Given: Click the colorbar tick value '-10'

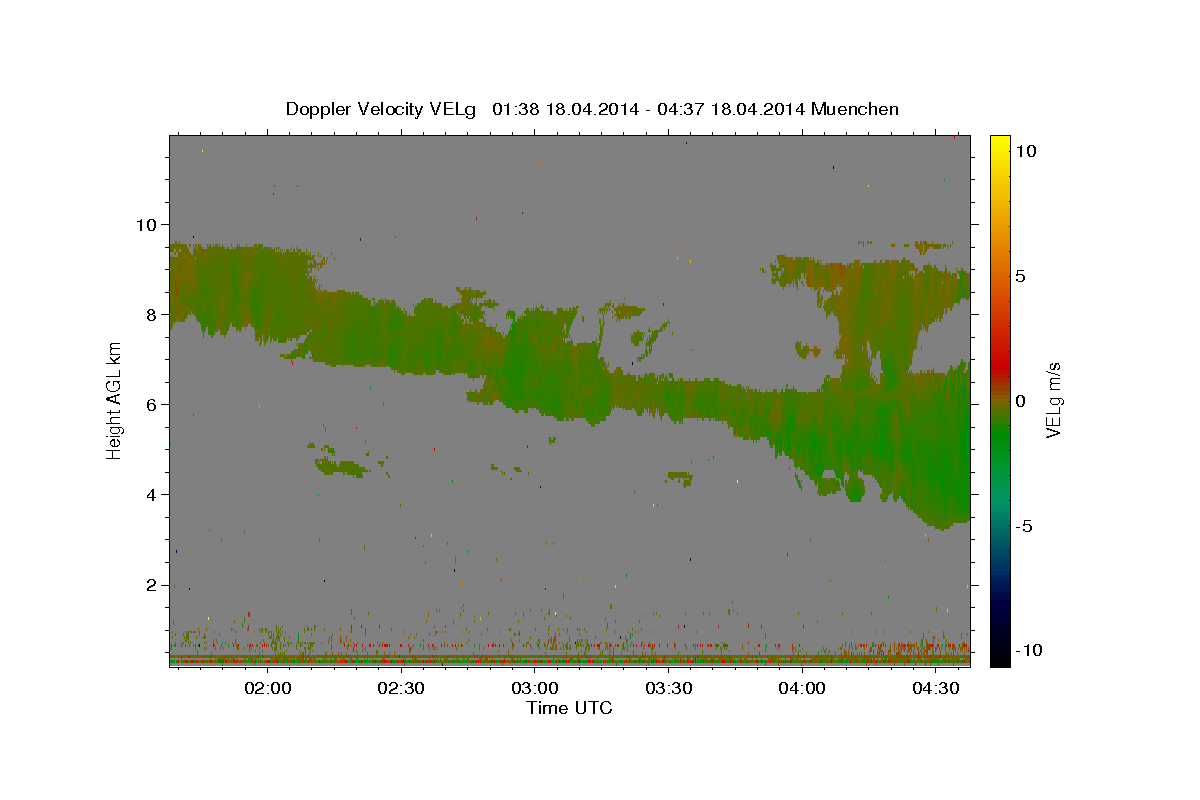Looking at the screenshot, I should (x=1028, y=650).
